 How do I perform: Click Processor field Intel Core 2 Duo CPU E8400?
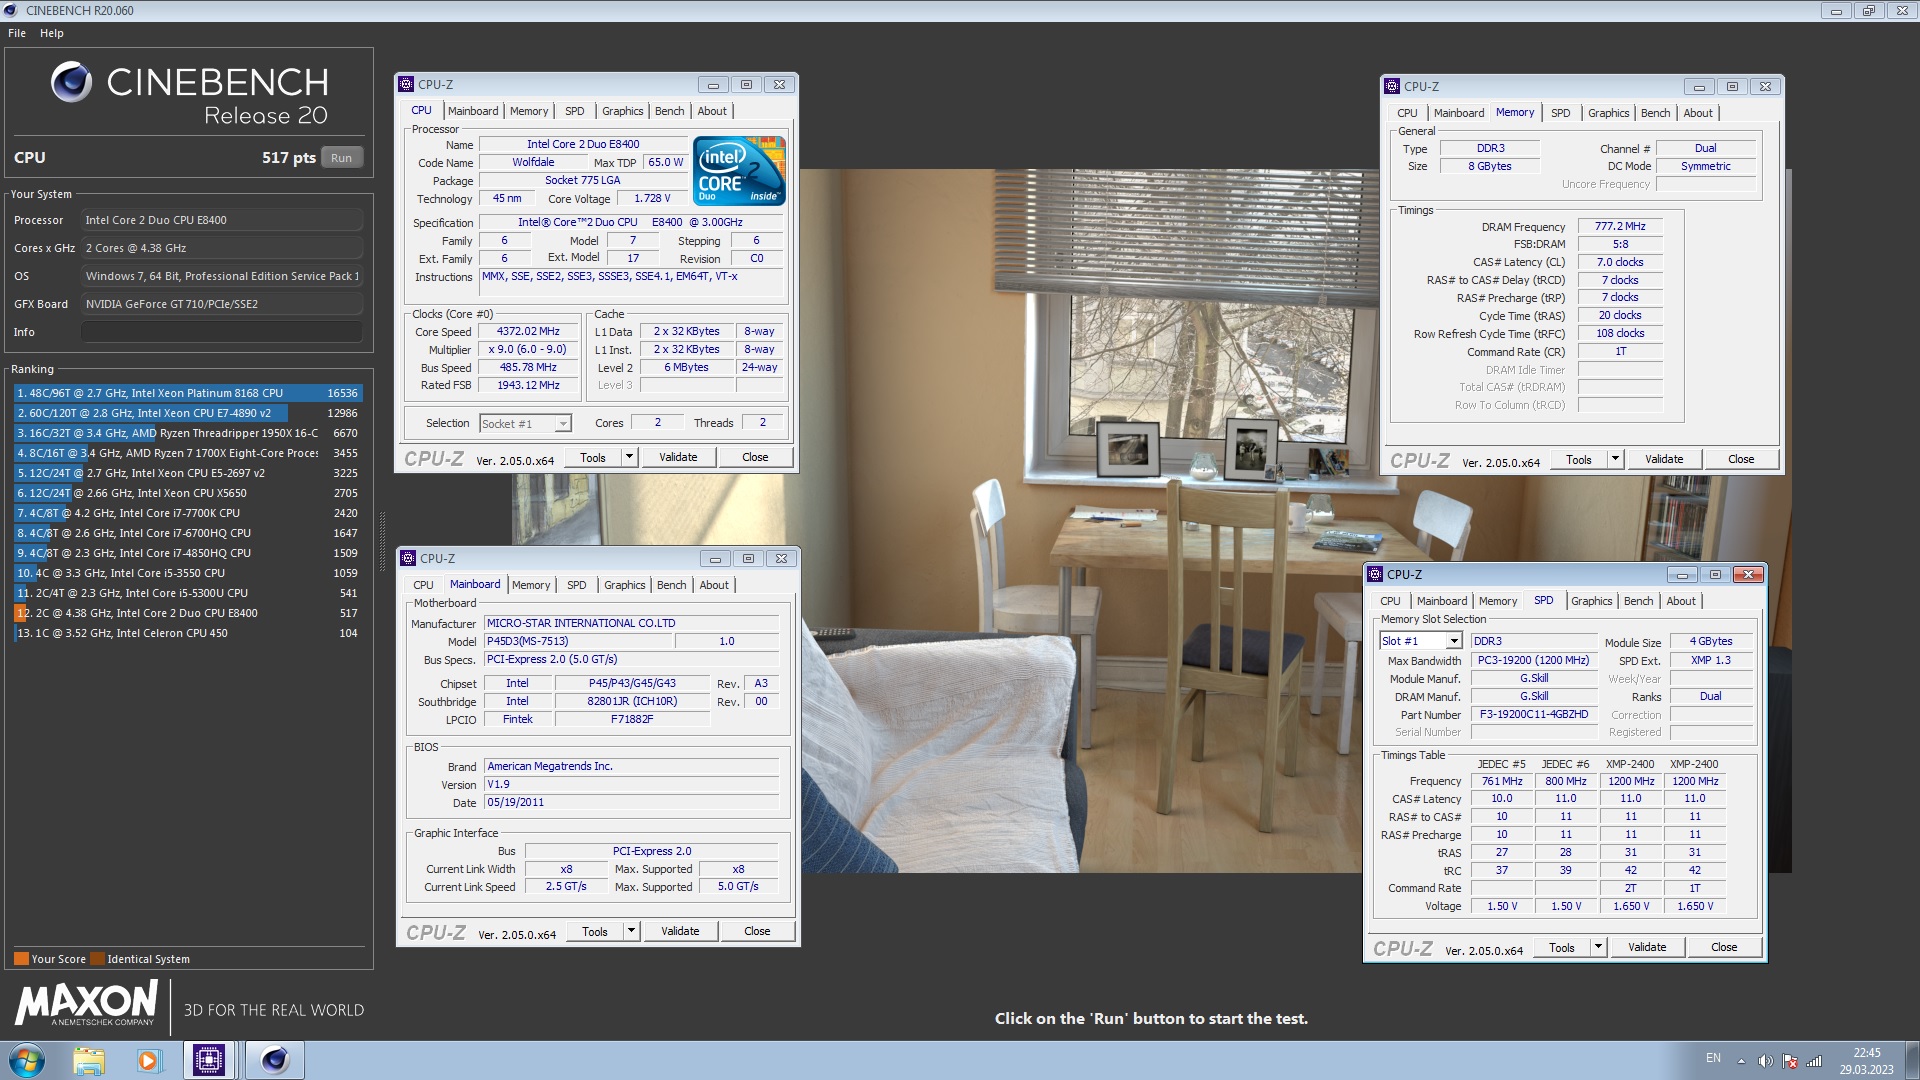click(x=222, y=220)
